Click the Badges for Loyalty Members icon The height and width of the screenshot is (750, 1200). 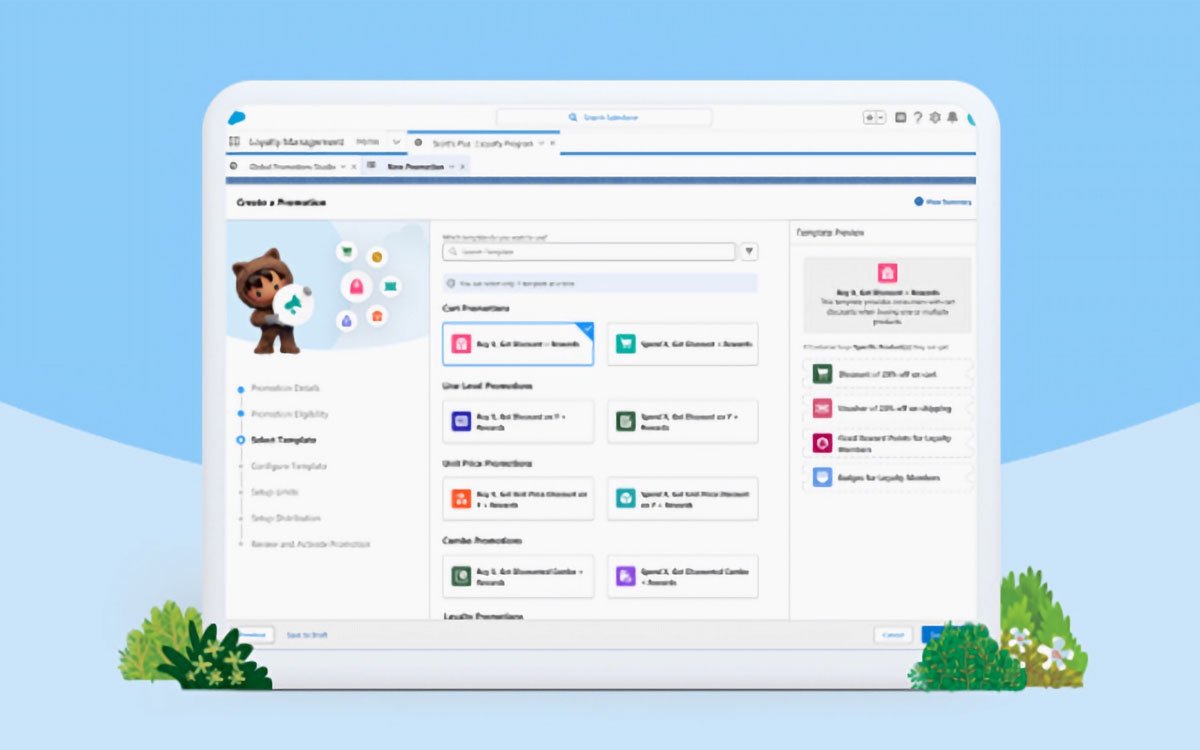coord(823,478)
